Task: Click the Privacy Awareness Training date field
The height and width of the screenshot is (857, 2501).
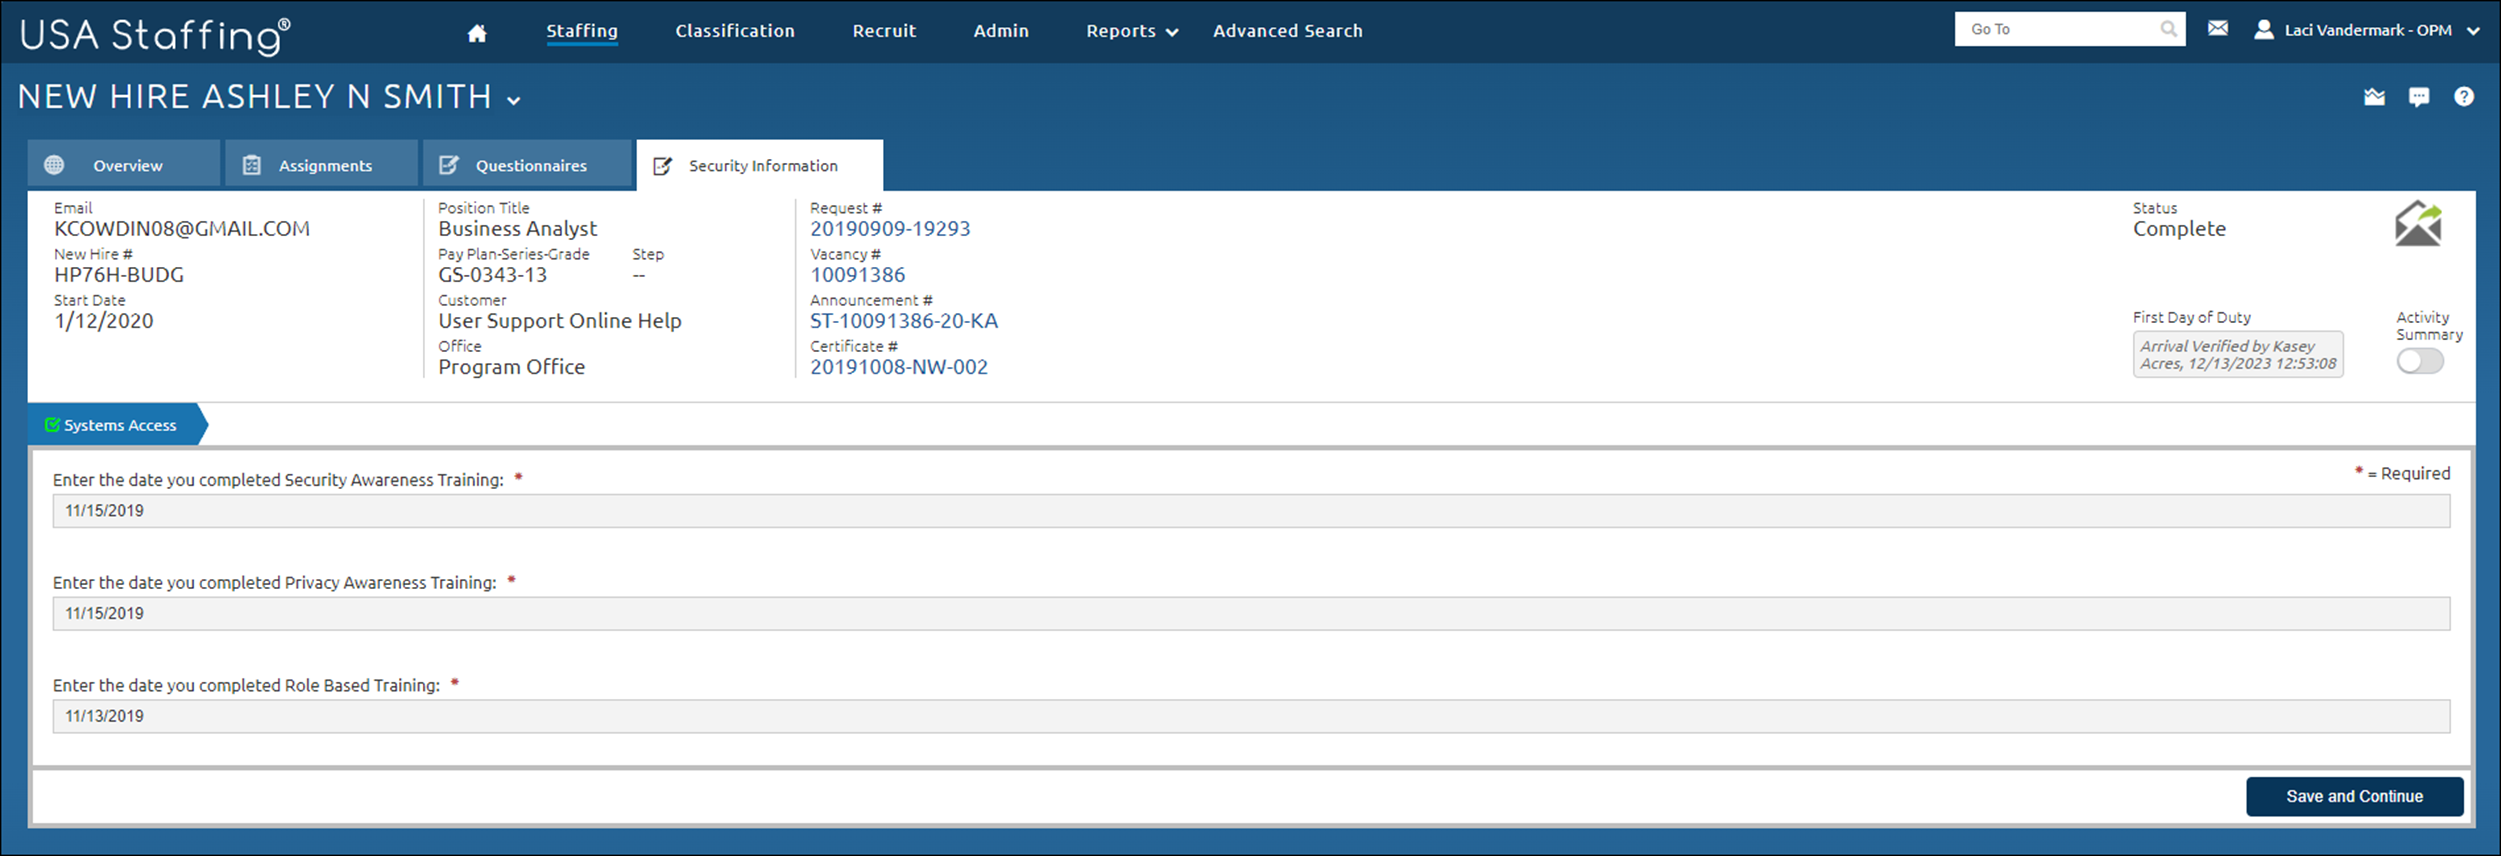Action: (x=1251, y=614)
